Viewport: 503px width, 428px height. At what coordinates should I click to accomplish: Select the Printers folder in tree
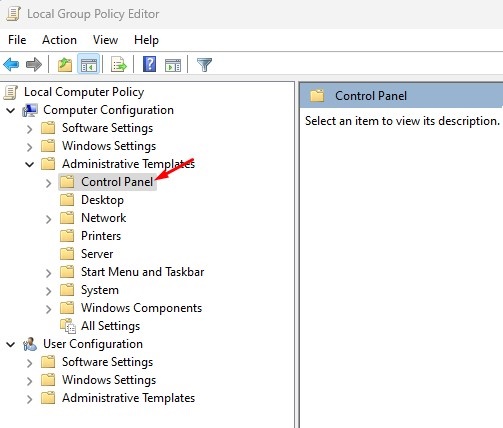pyautogui.click(x=101, y=236)
